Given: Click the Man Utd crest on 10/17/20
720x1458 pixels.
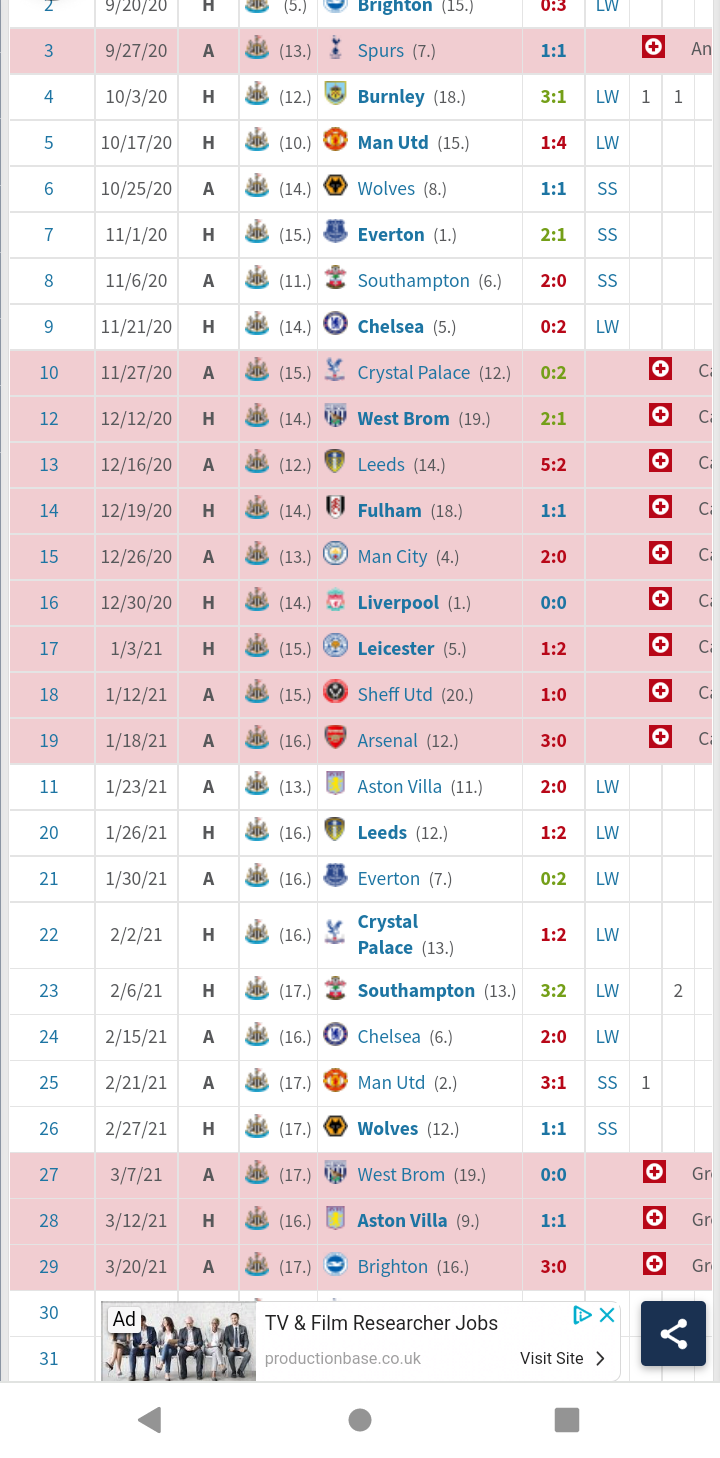Looking at the screenshot, I should click(336, 141).
